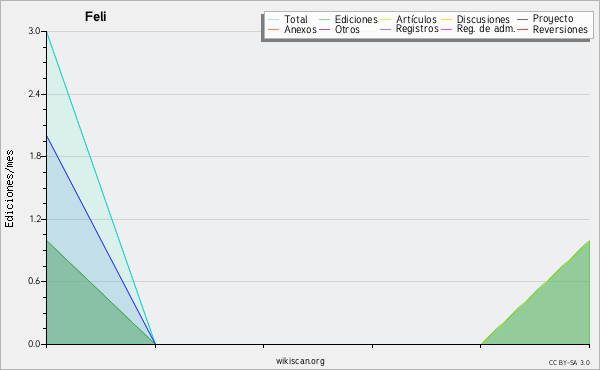Screen dimensions: 600x370
Task: Click the Ediciones/mes axis label
Action: coord(9,189)
